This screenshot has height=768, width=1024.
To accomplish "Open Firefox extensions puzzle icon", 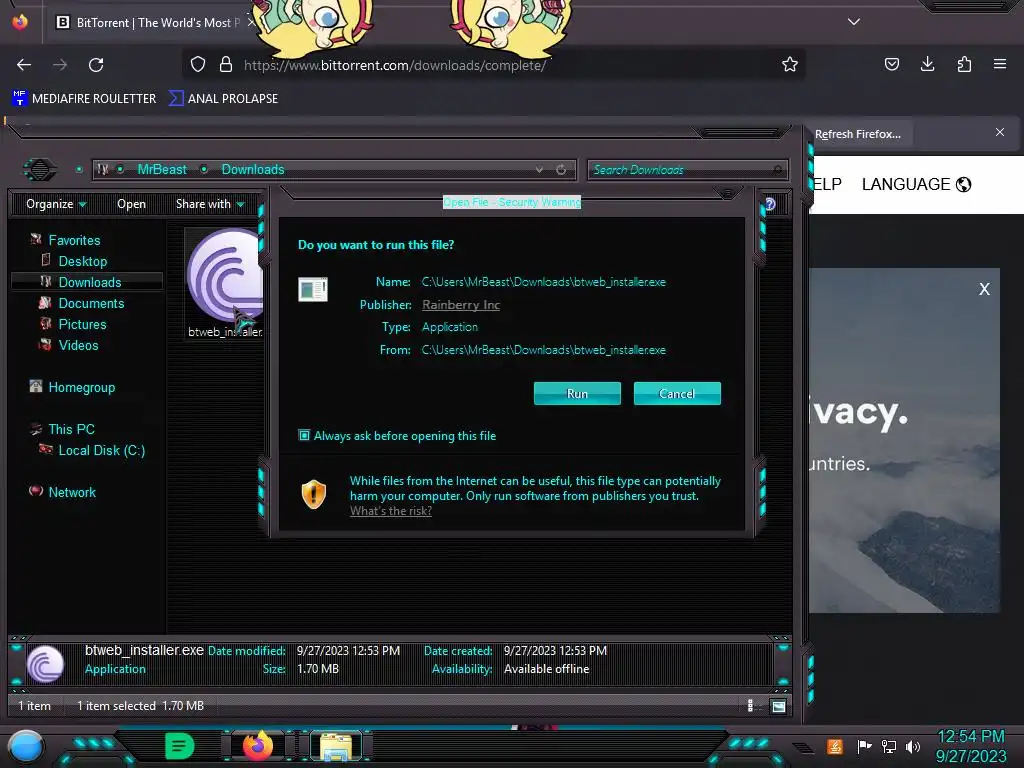I will point(964,64).
